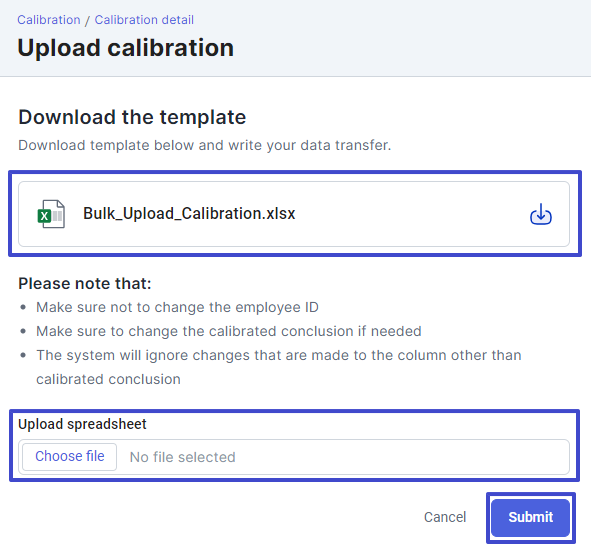Click the 'system will ignore changes' note
The image size is (591, 559).
(279, 367)
